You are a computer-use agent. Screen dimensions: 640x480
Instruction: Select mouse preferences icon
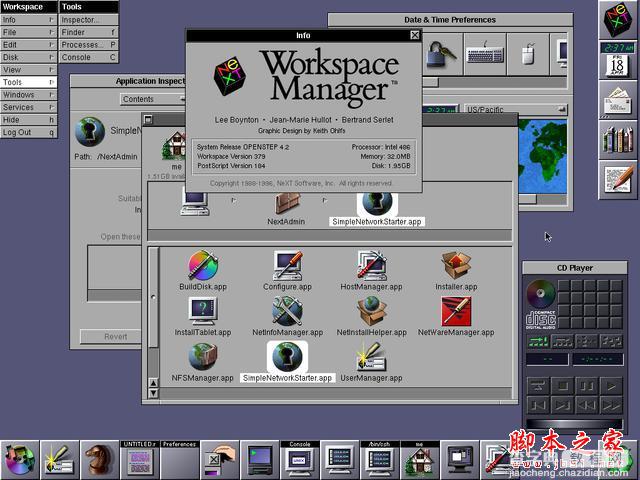(528, 54)
